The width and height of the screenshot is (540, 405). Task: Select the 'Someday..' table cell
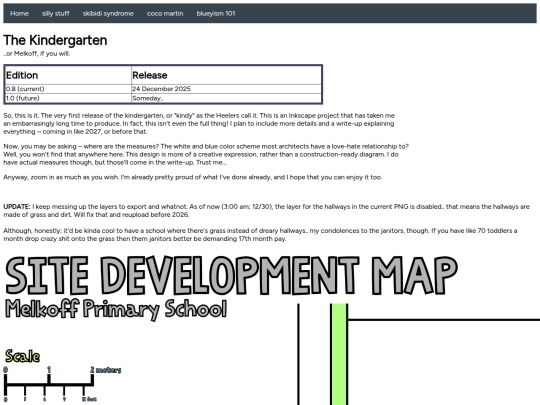pos(226,98)
